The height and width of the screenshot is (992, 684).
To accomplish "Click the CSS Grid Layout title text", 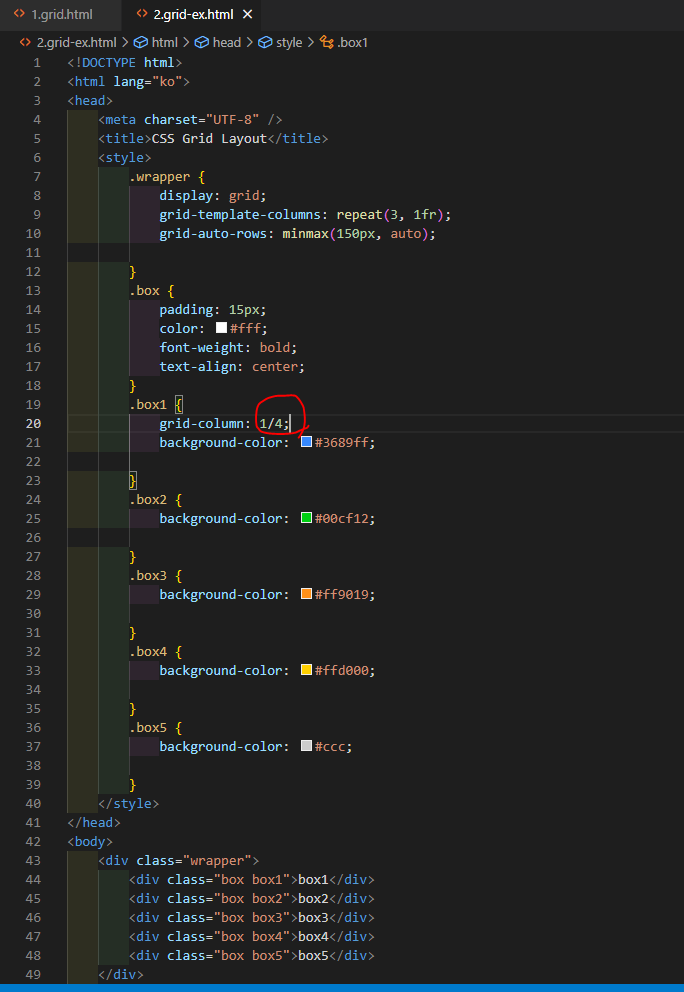I will (x=209, y=139).
